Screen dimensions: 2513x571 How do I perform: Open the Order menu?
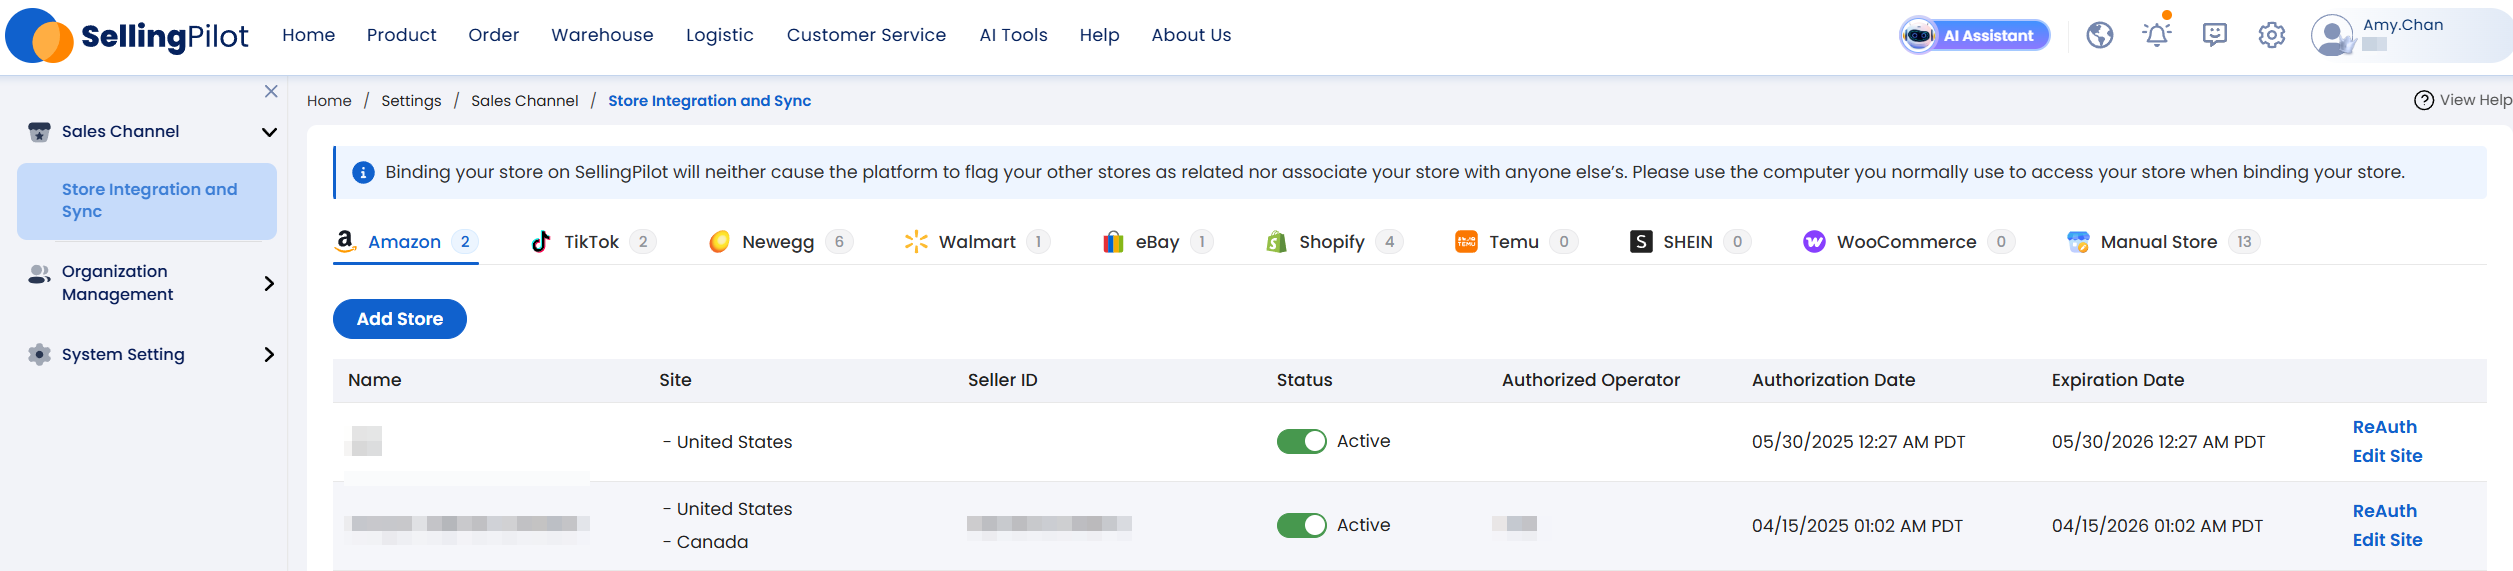(493, 35)
